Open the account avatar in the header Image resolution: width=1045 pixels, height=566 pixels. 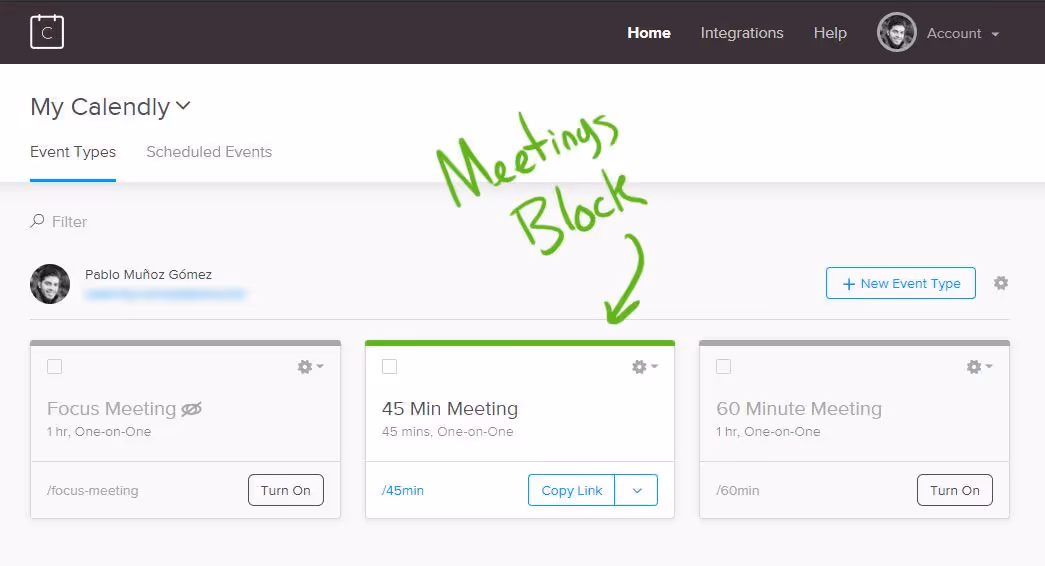click(x=896, y=32)
